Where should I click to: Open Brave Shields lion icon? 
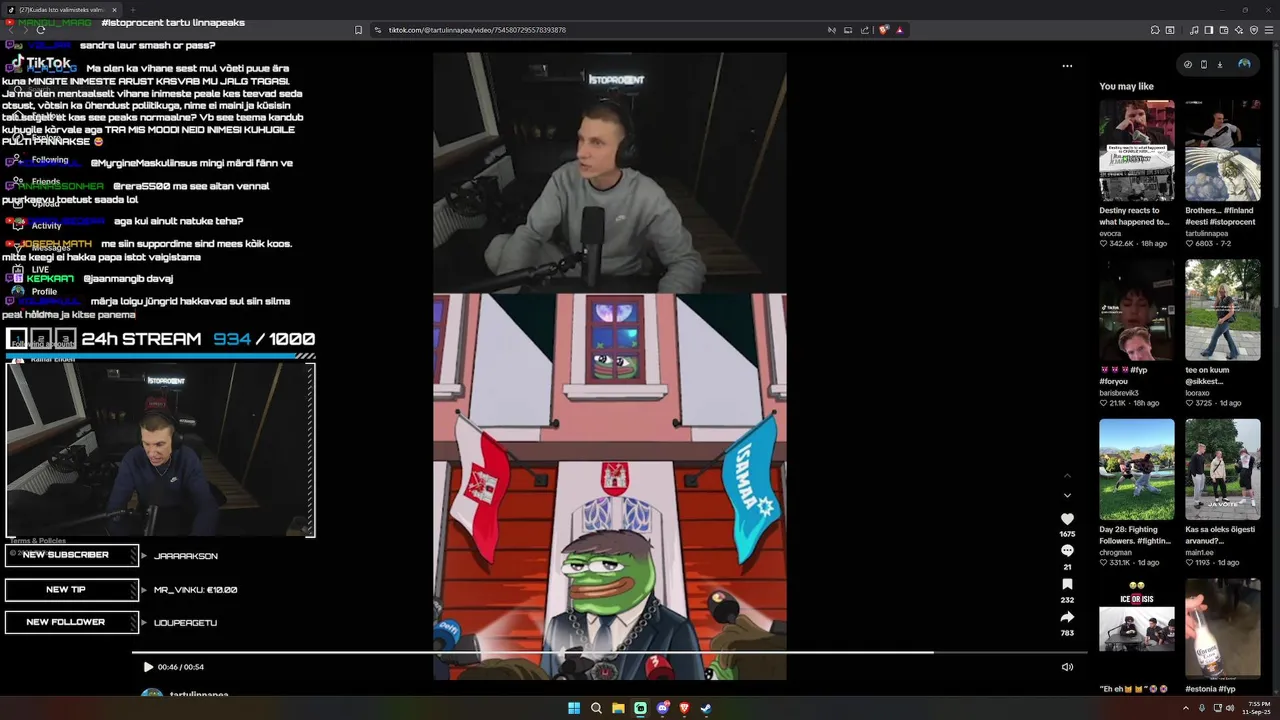click(884, 30)
